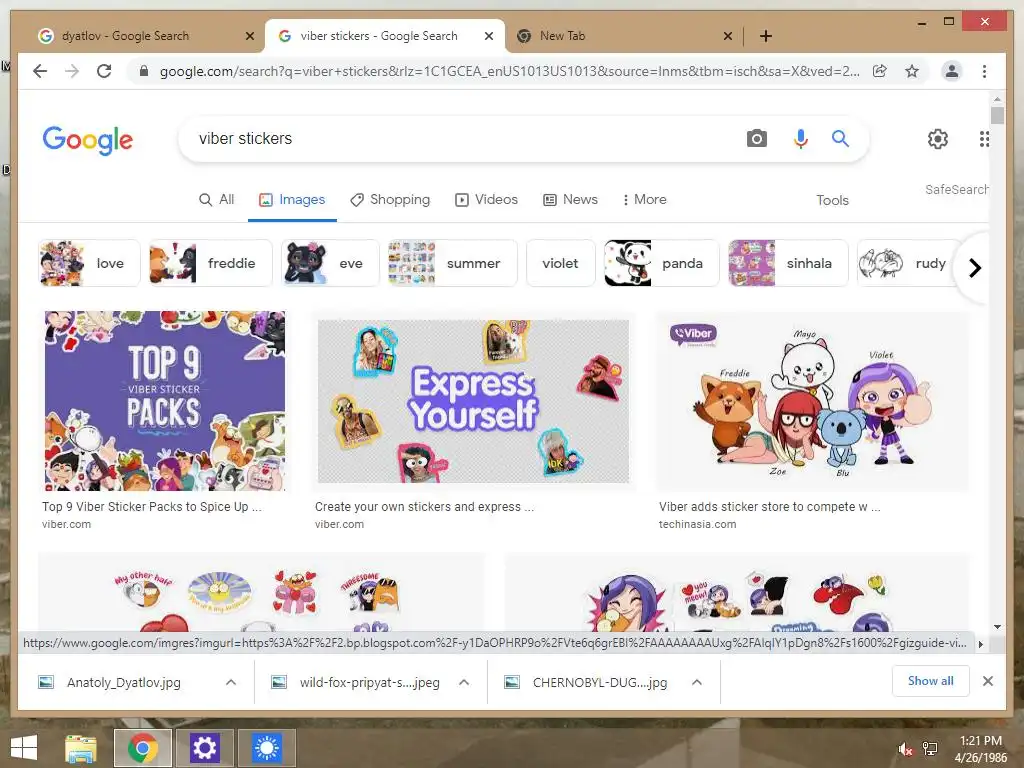The image size is (1024, 768).
Task: Open 'Create your own stickers and express' link
Action: coord(424,507)
